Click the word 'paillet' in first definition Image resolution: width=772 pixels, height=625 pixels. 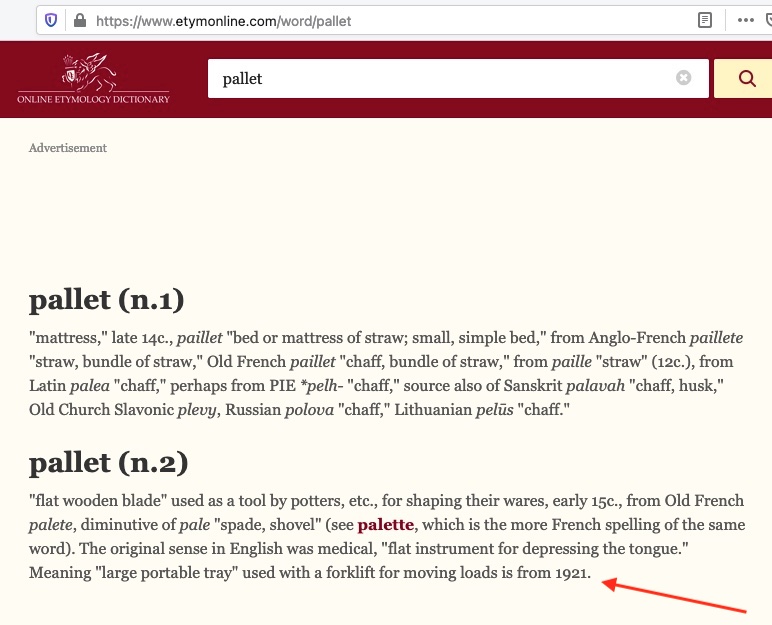click(200, 338)
